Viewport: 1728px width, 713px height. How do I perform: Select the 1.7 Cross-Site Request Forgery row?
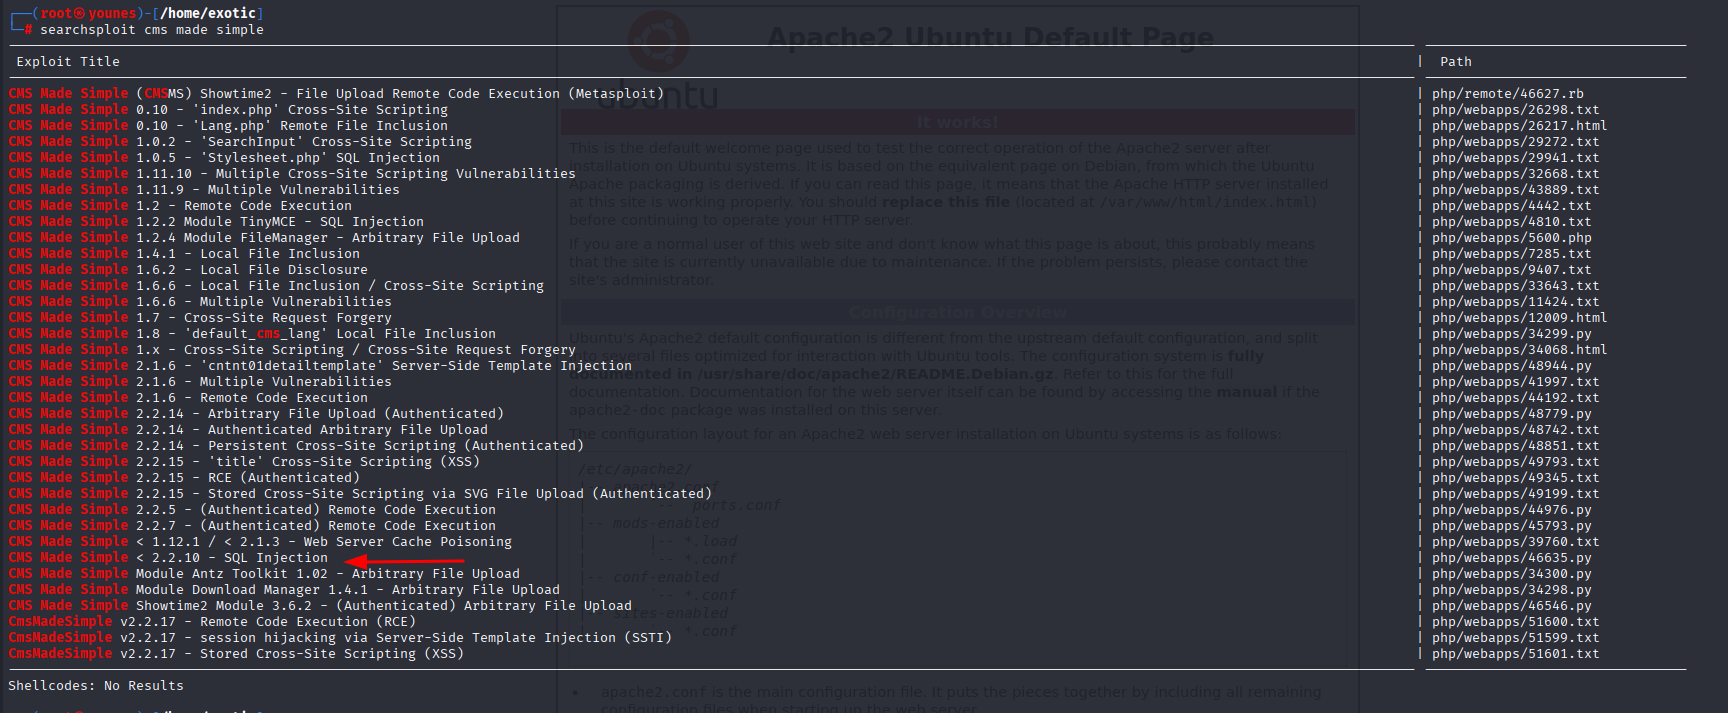click(x=200, y=318)
